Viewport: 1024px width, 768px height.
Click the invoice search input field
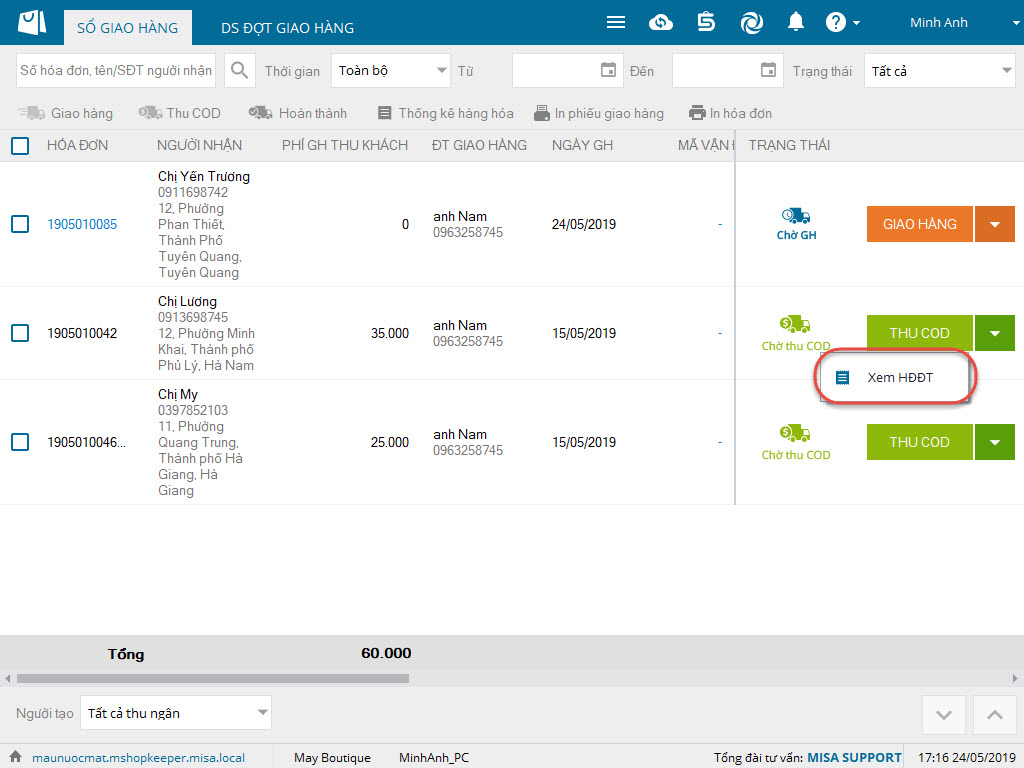[x=116, y=71]
